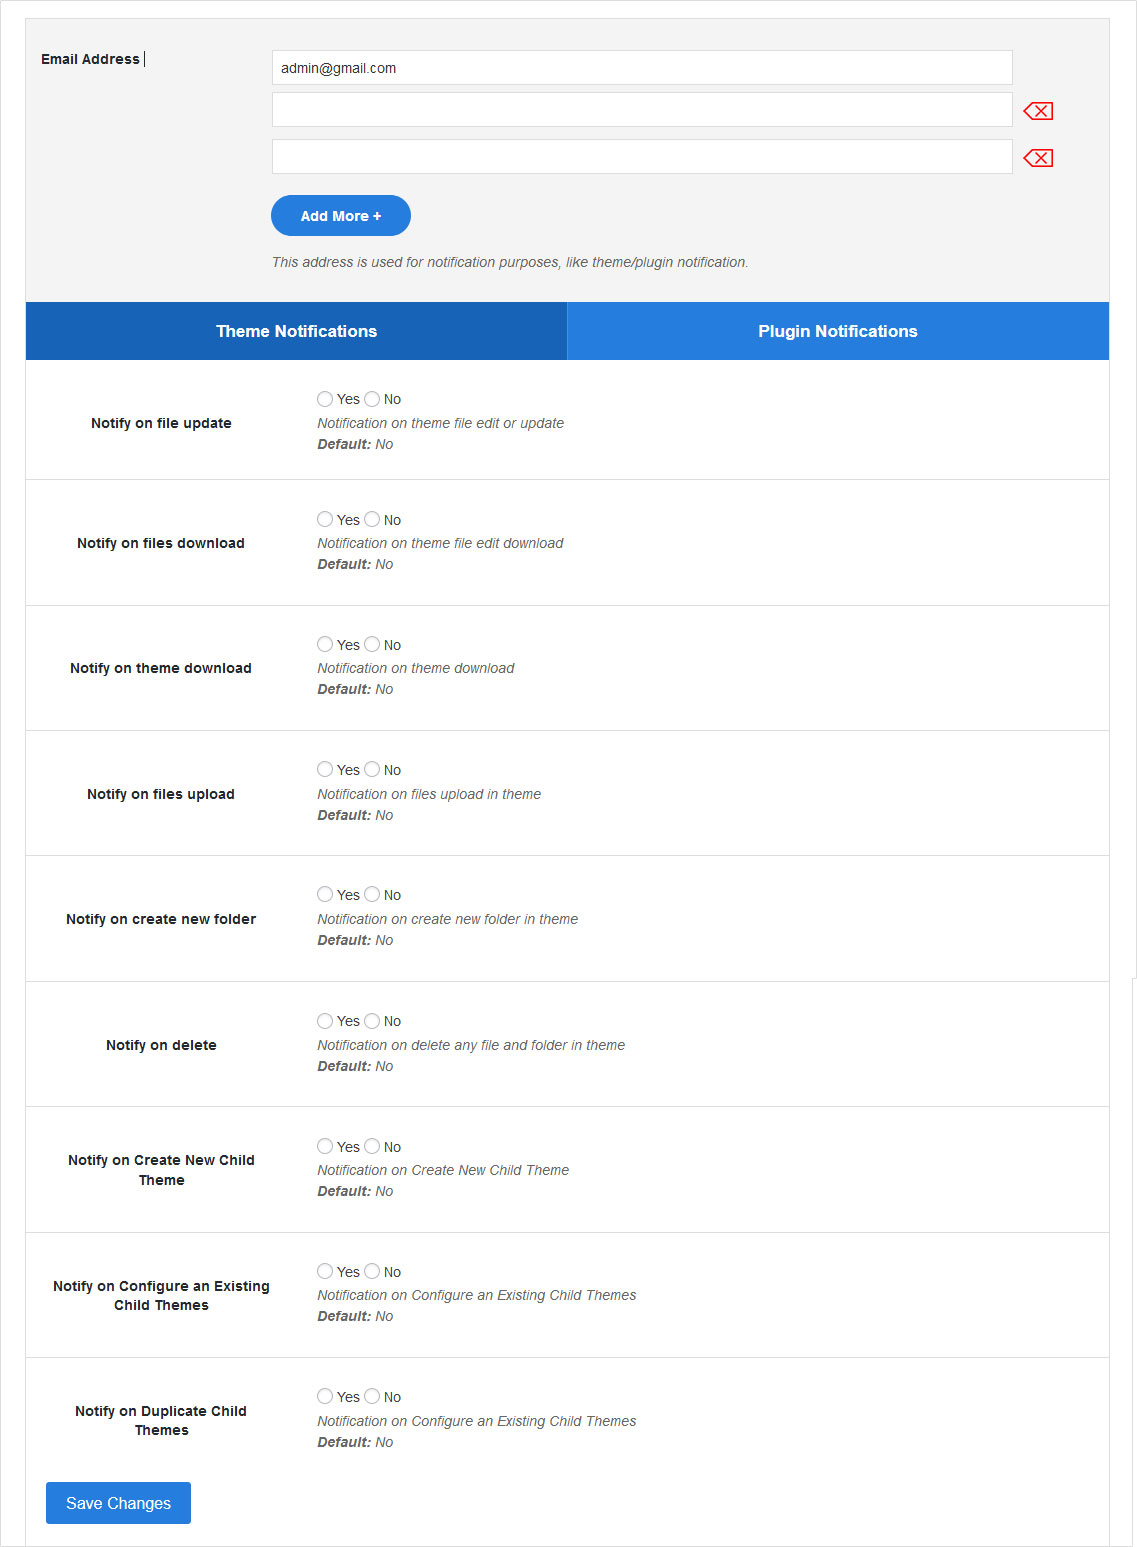Switch to Plugin Notifications tab
Viewport: 1137px width, 1547px height.
837,331
